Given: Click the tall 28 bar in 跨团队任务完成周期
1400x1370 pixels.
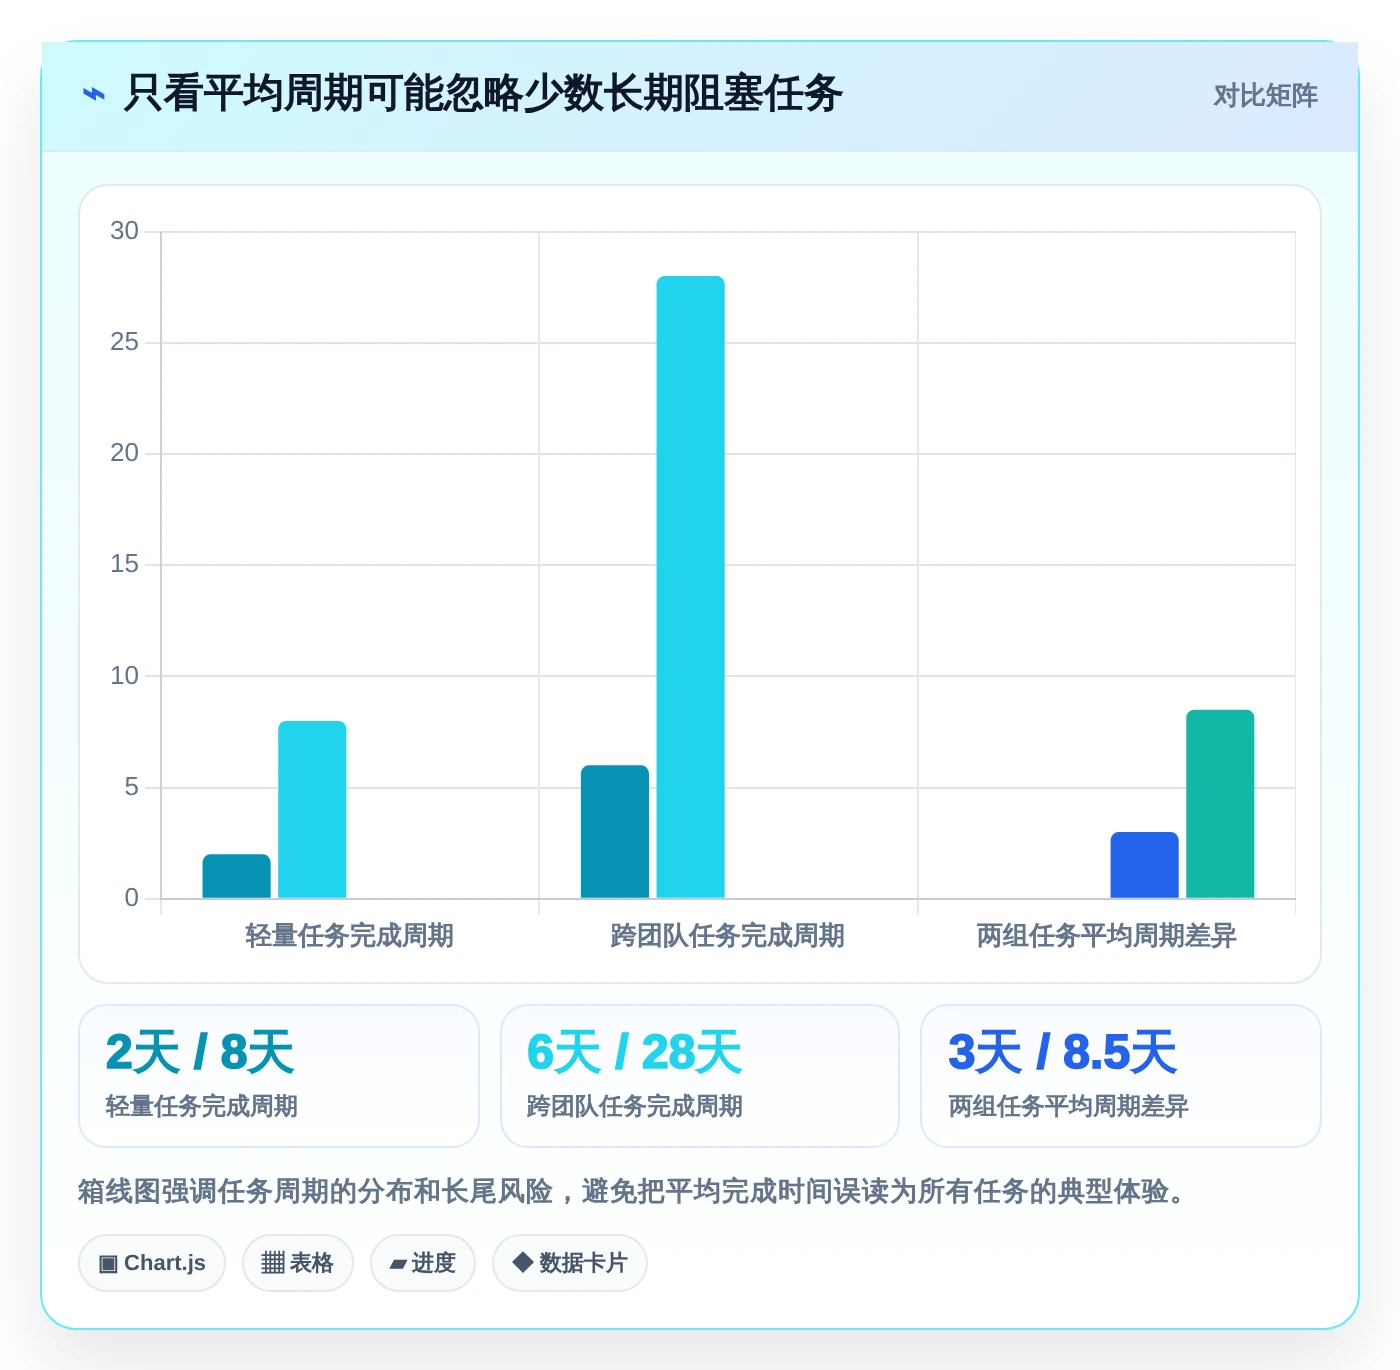Looking at the screenshot, I should pos(691,587).
